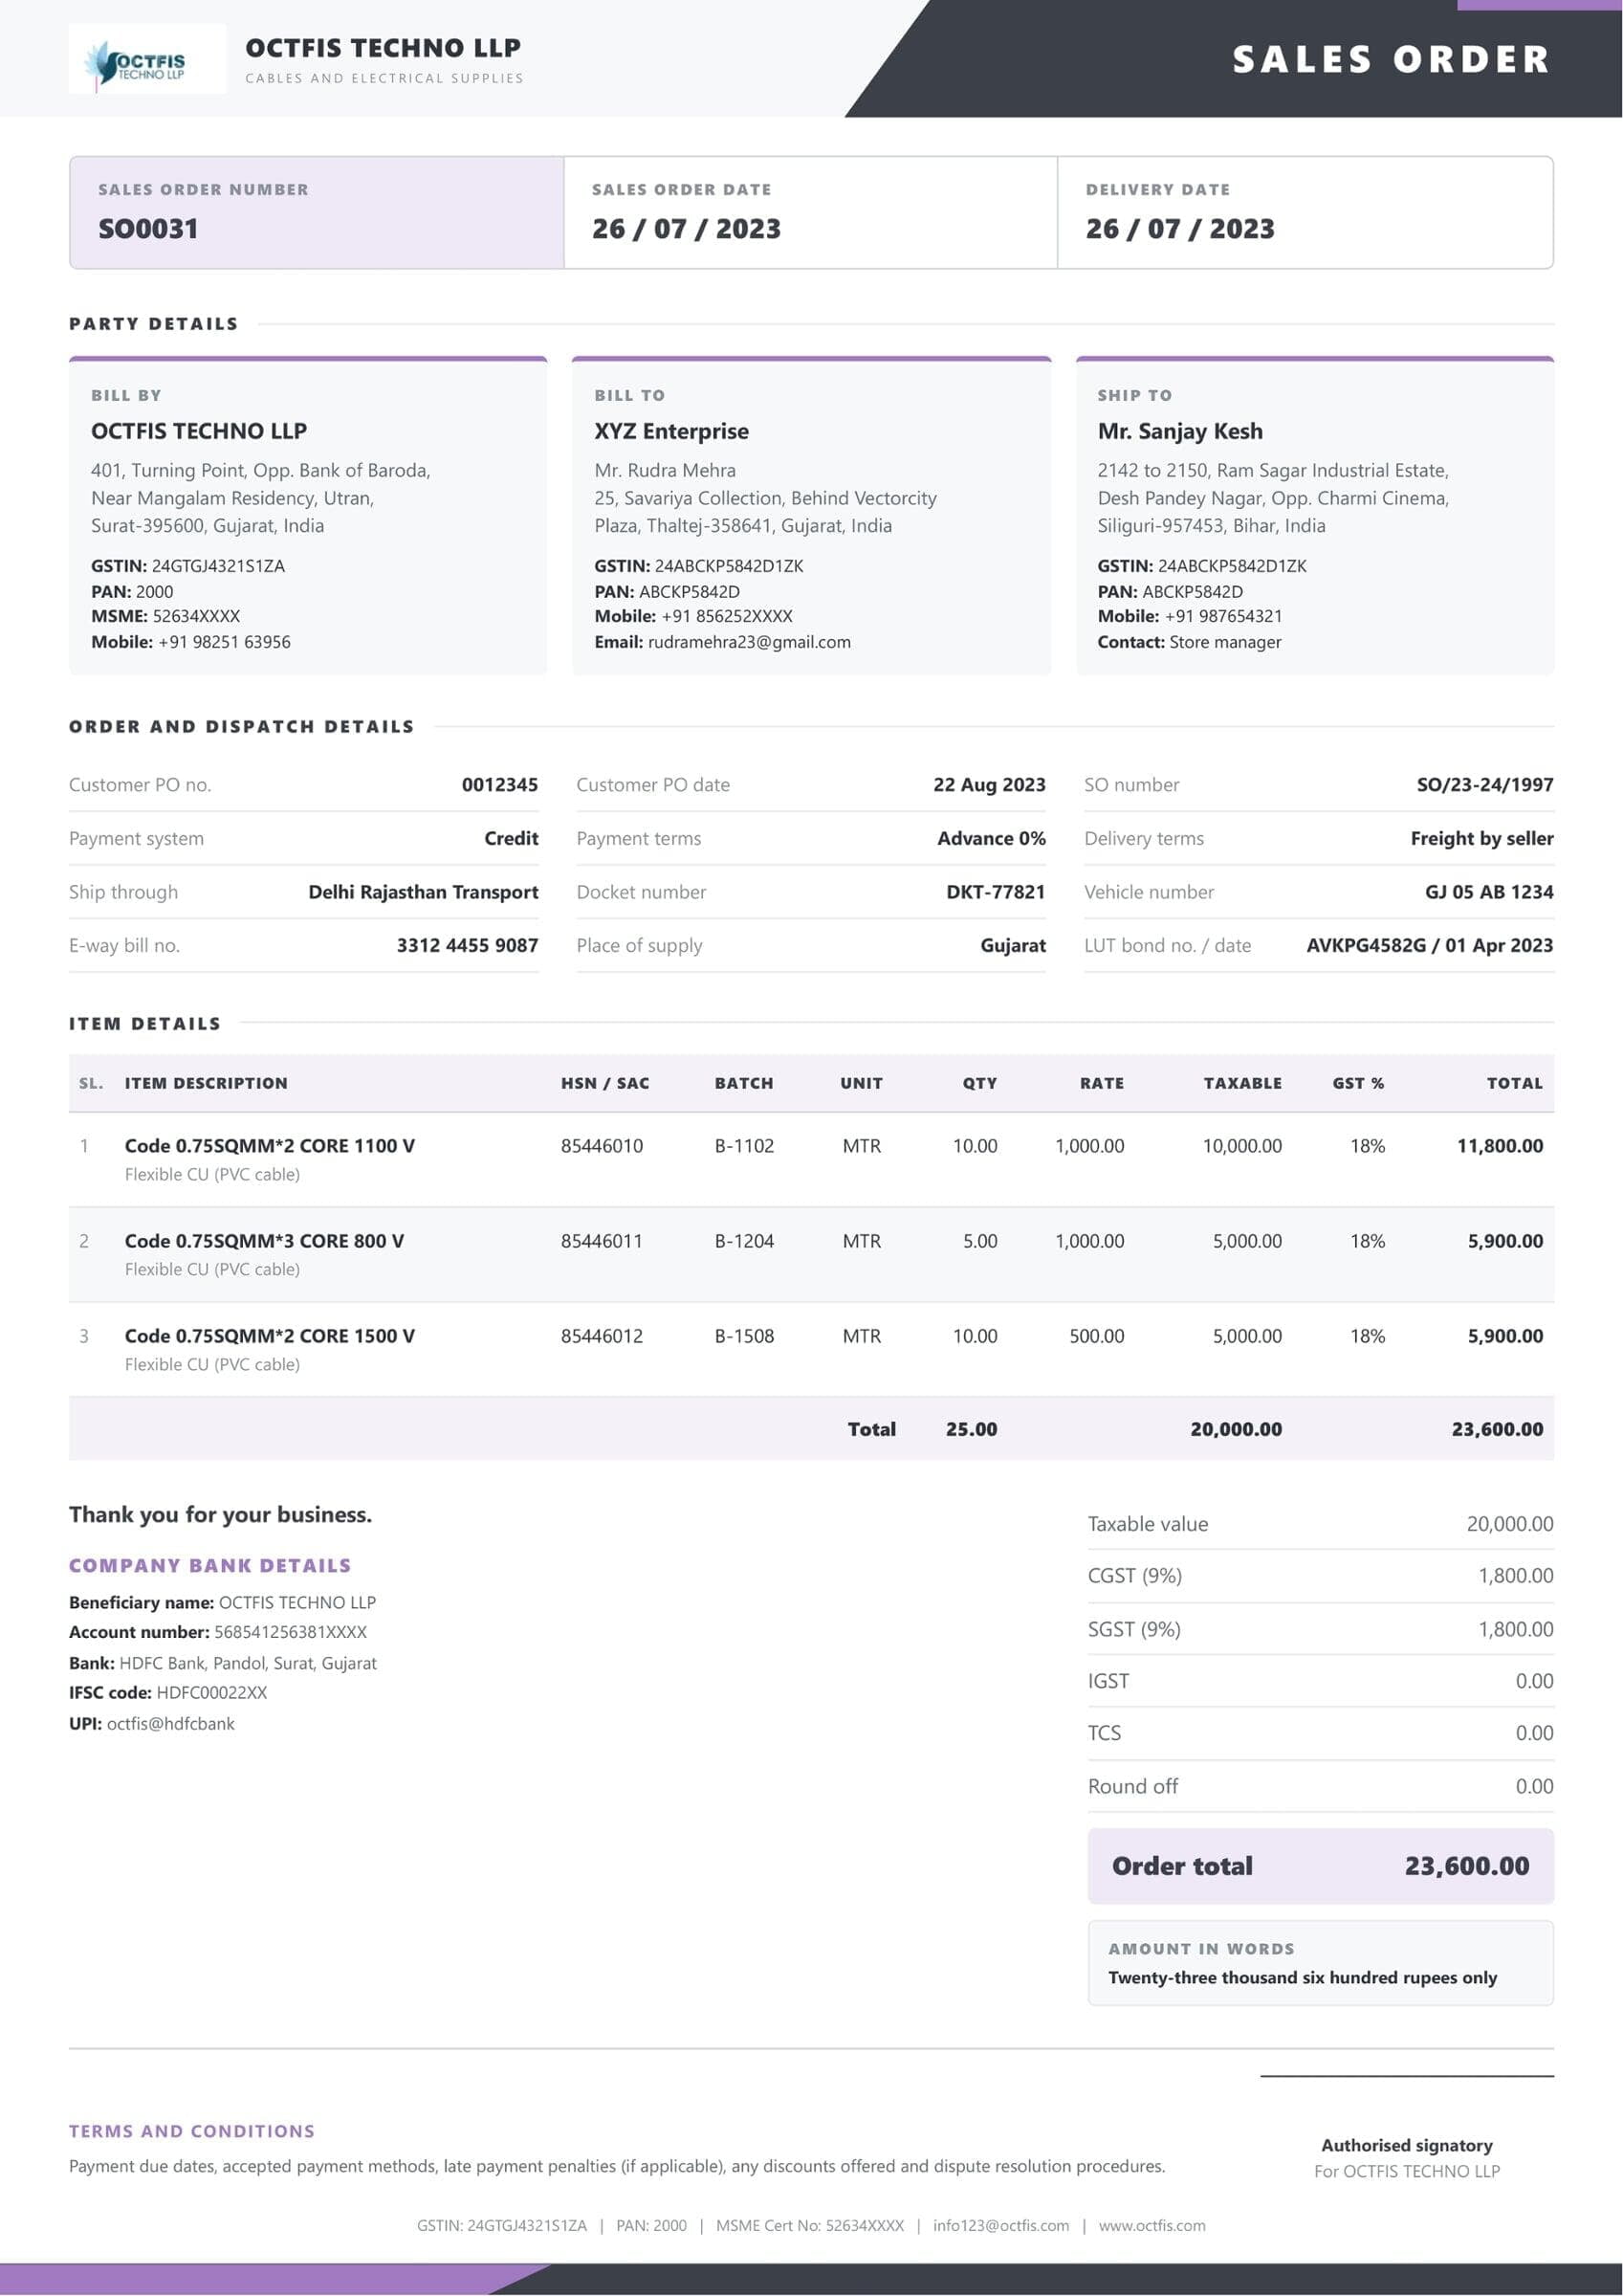This screenshot has width=1623, height=2296.
Task: Click item 'Code 0.75SQMM*2 CORE 1500 V'
Action: pos(270,1336)
